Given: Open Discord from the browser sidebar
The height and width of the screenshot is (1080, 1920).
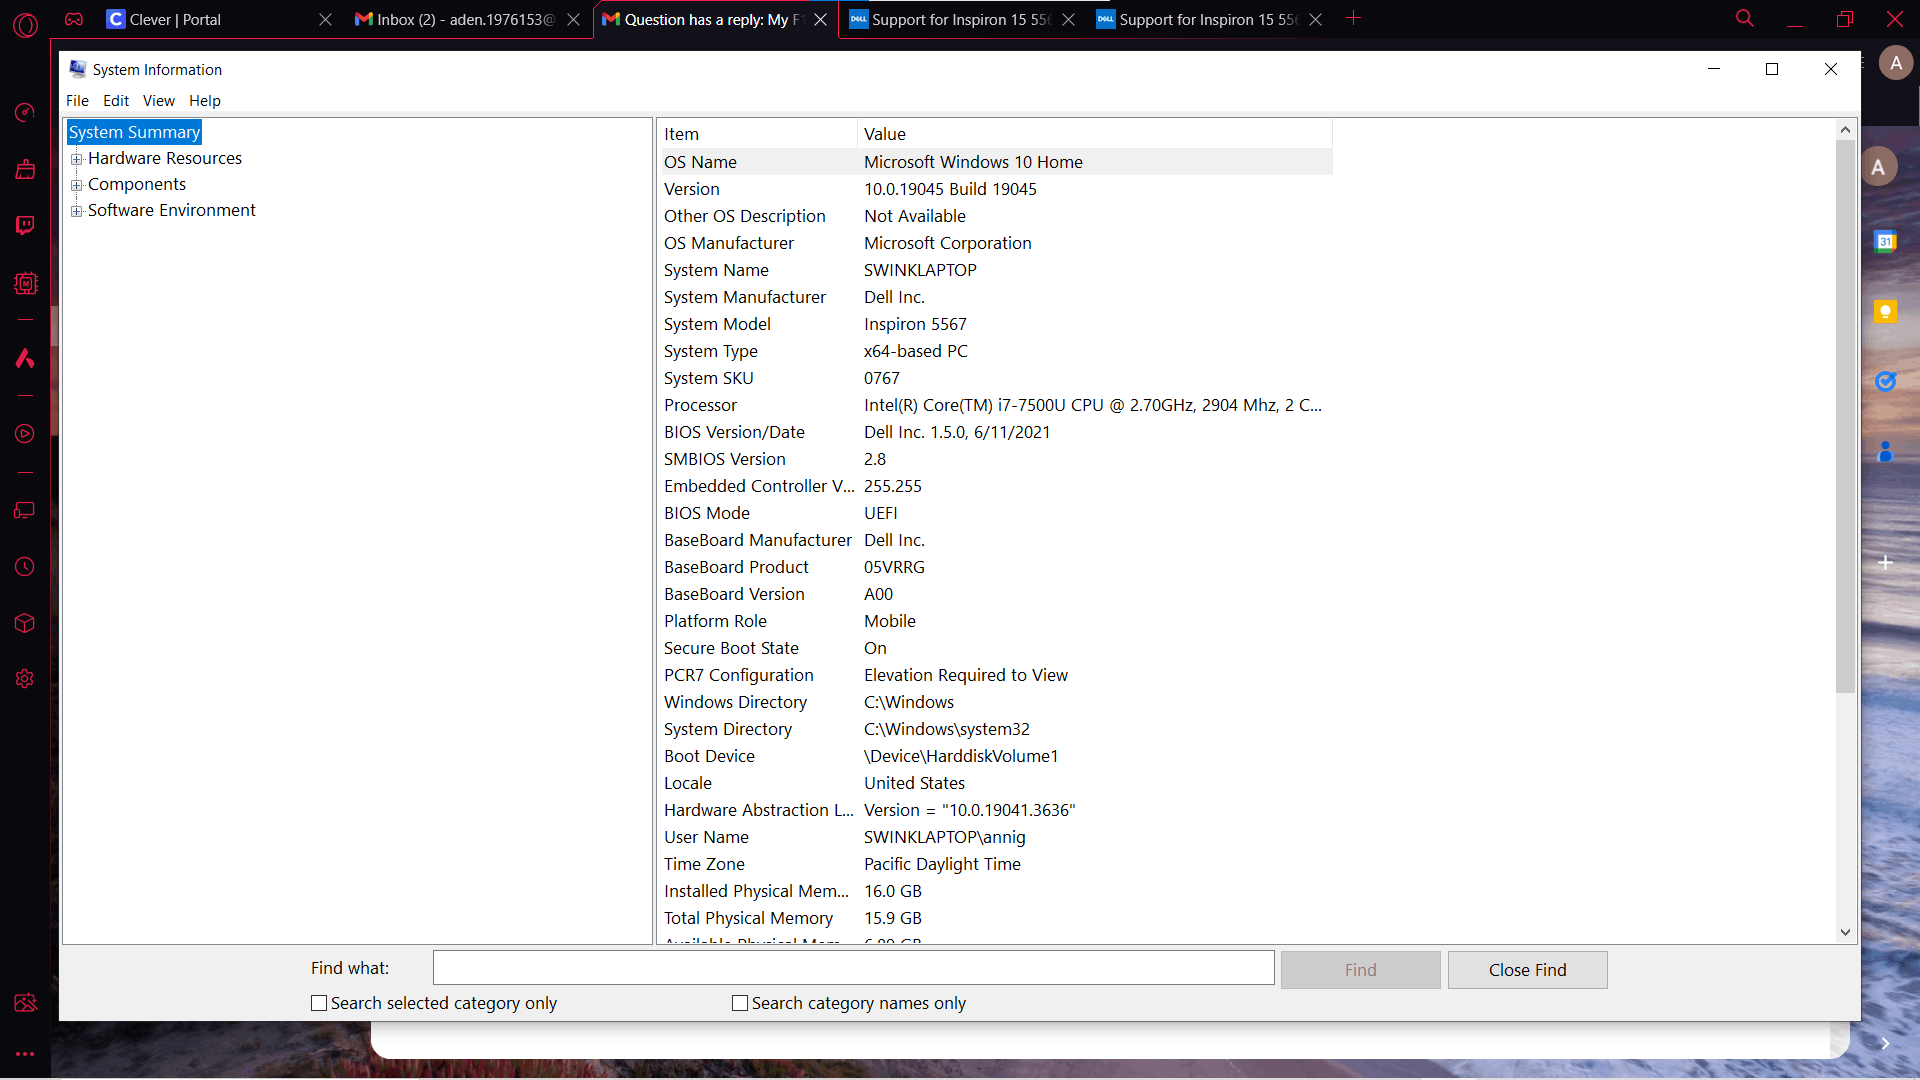Looking at the screenshot, I should [x=25, y=358].
